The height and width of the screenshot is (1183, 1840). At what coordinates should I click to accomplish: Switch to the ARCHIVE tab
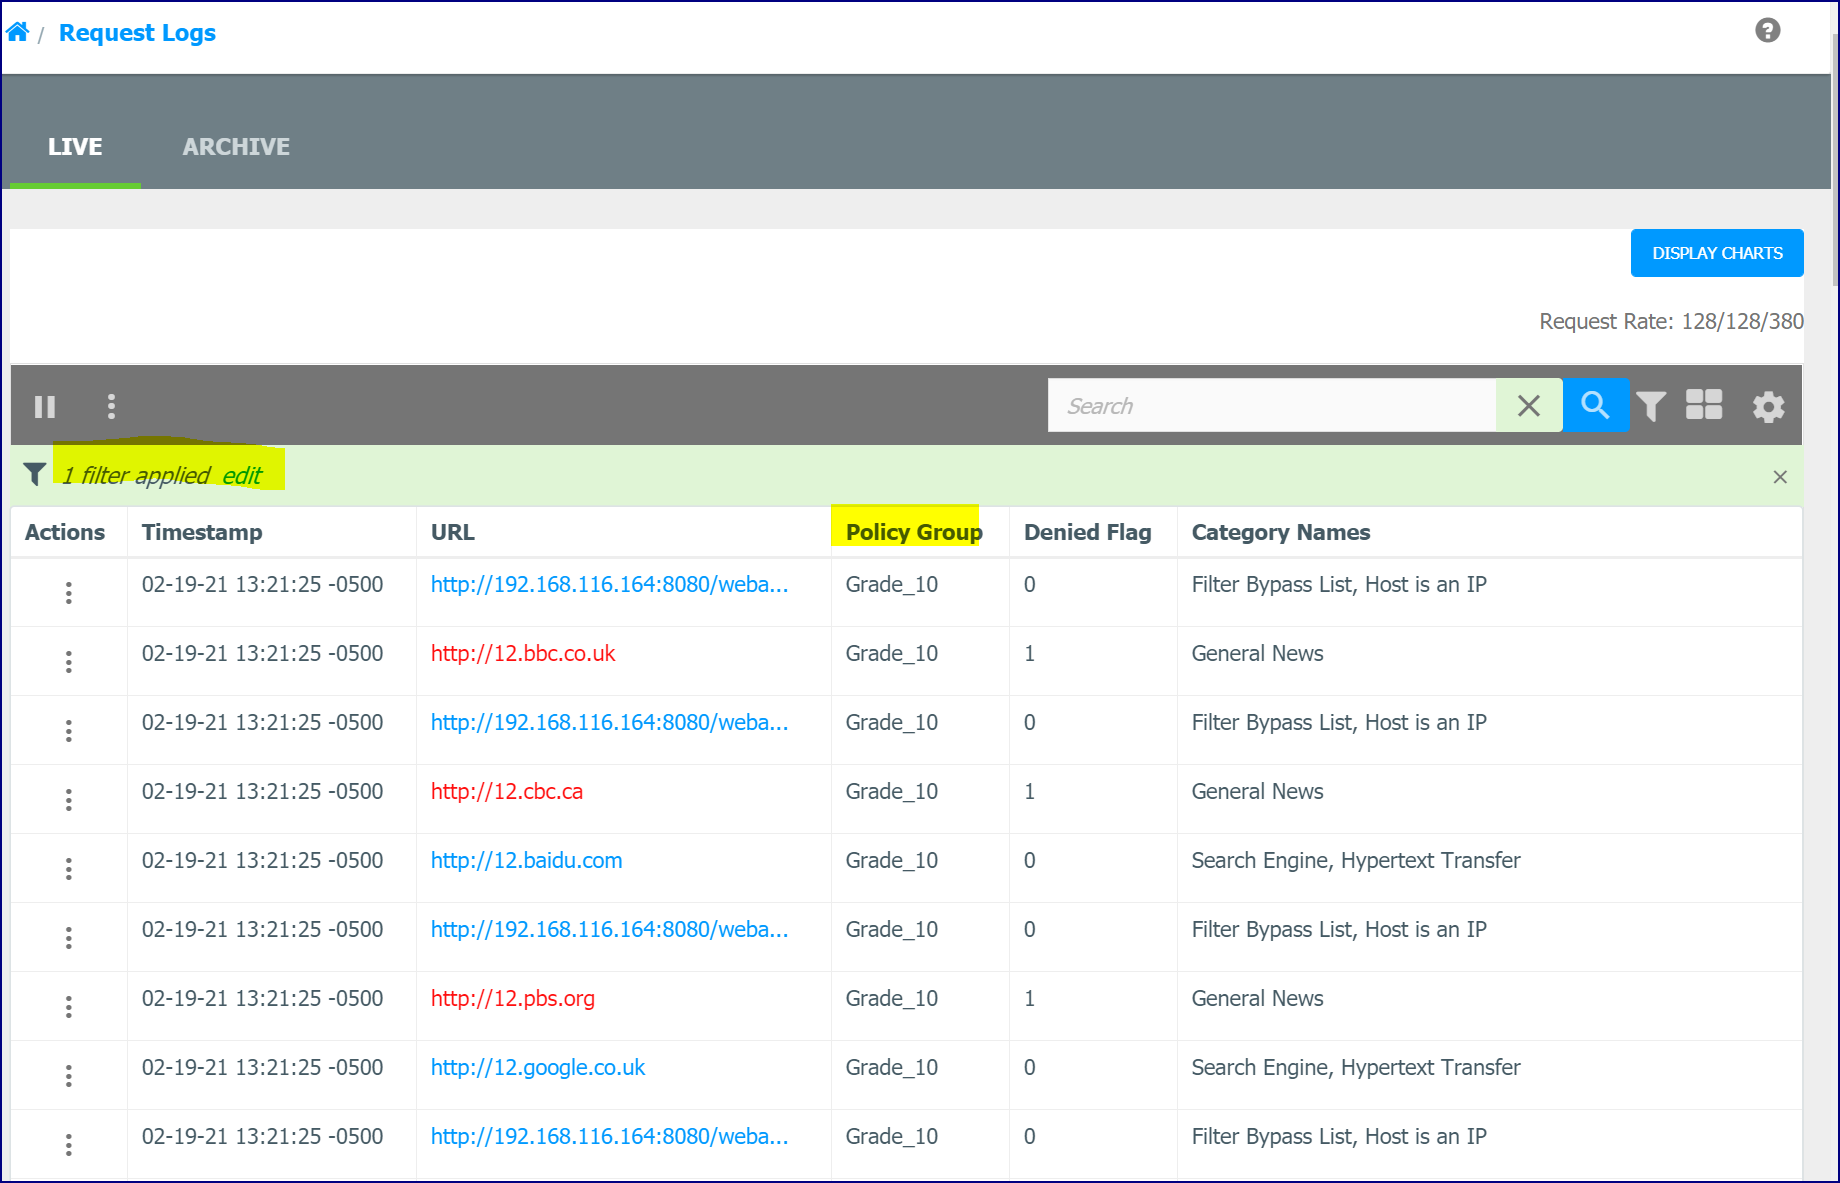tap(236, 147)
